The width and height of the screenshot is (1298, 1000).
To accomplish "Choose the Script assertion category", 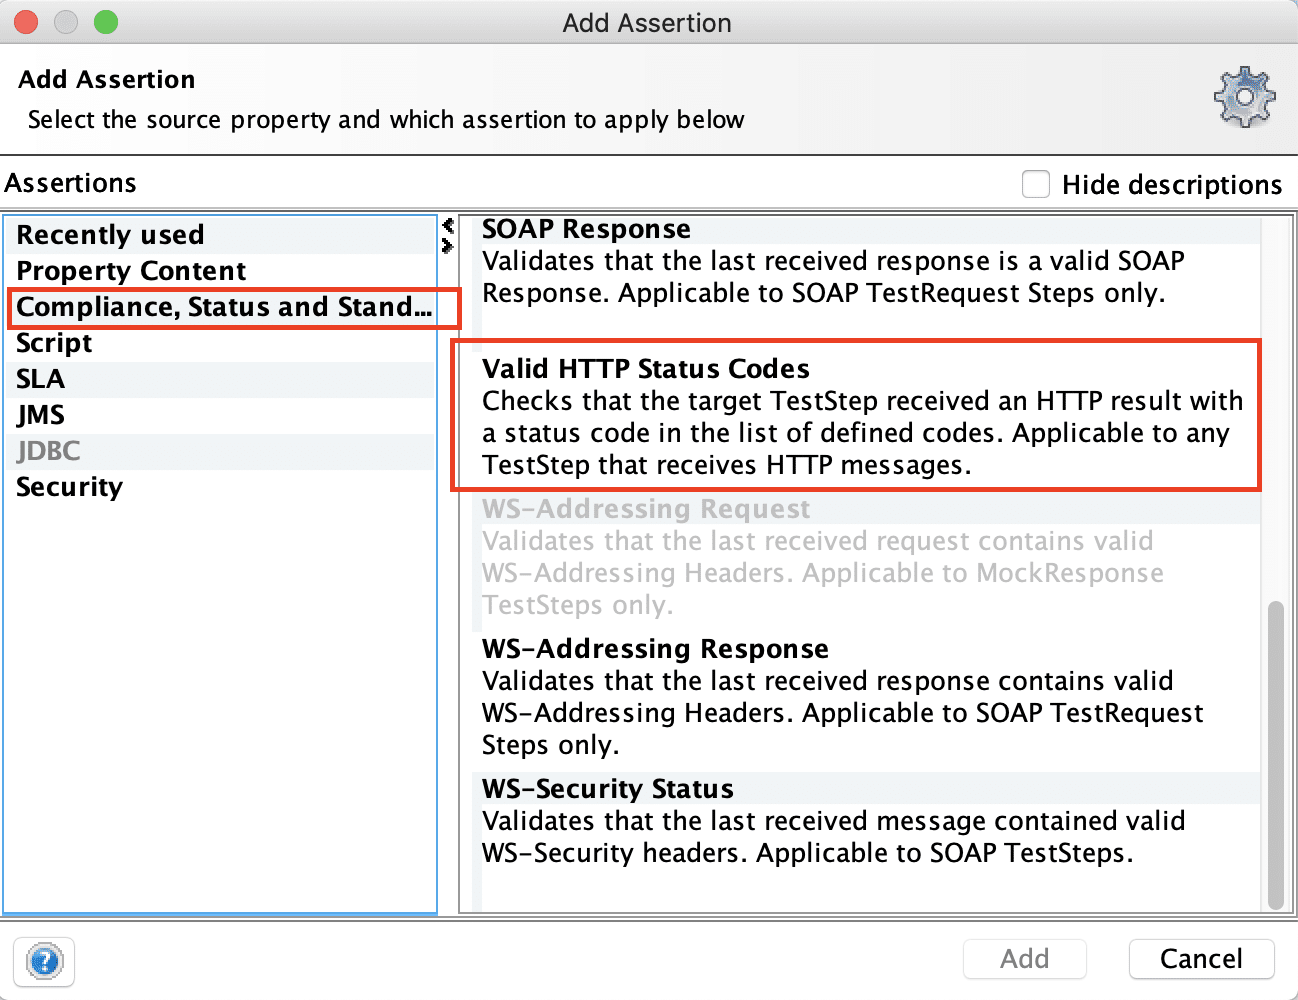I will [x=54, y=343].
